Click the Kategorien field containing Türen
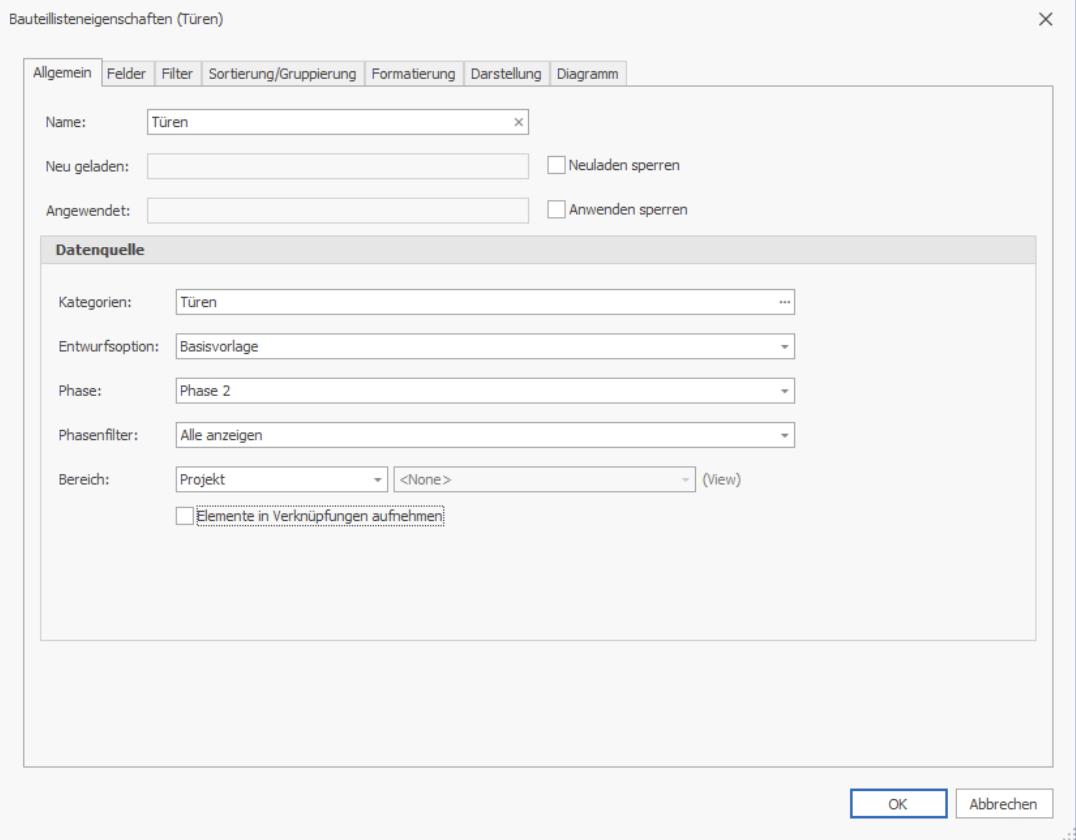Viewport: 1076px width, 840px height. (476, 302)
